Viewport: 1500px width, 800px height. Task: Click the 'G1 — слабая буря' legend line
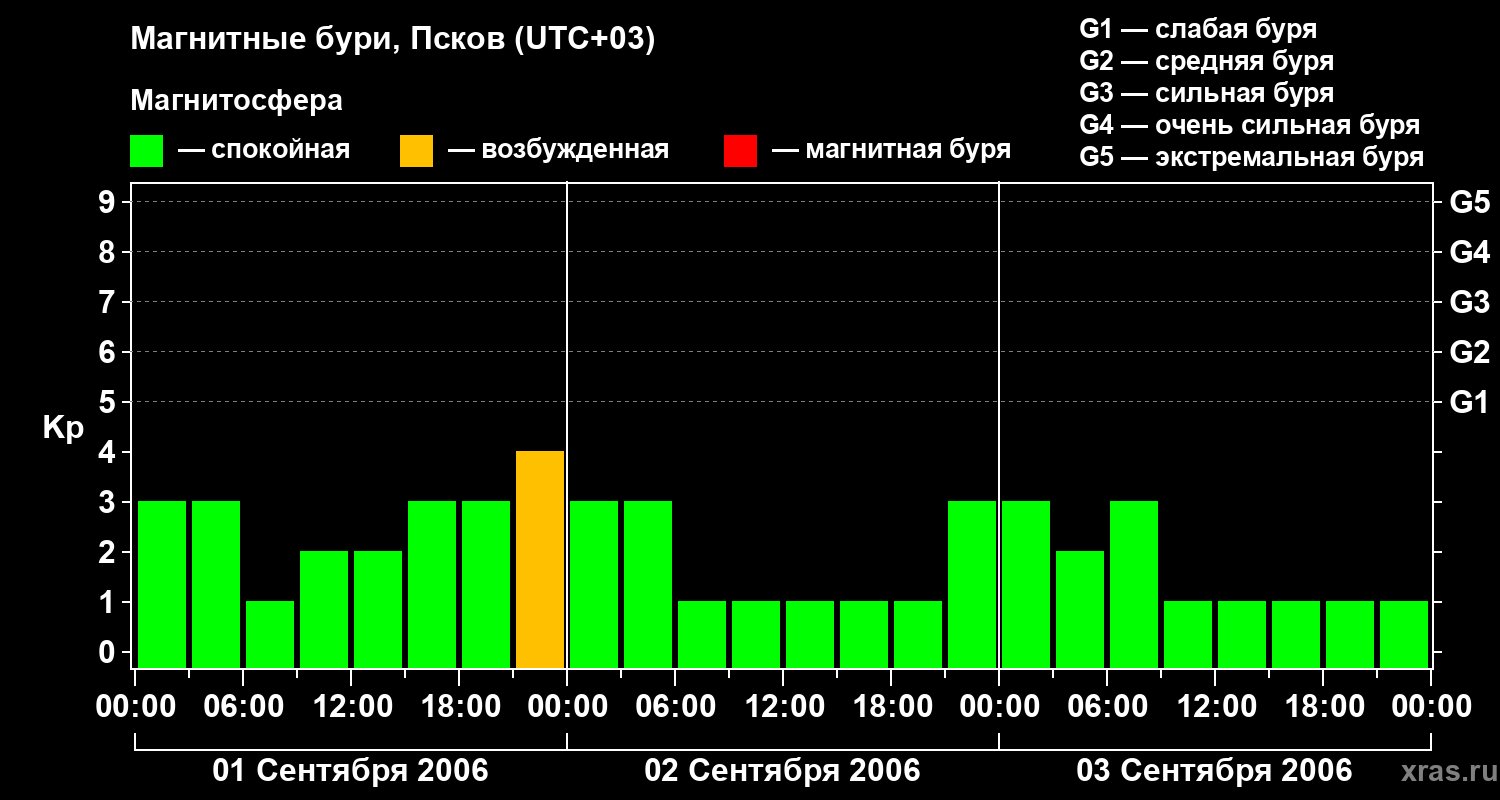pos(1198,29)
